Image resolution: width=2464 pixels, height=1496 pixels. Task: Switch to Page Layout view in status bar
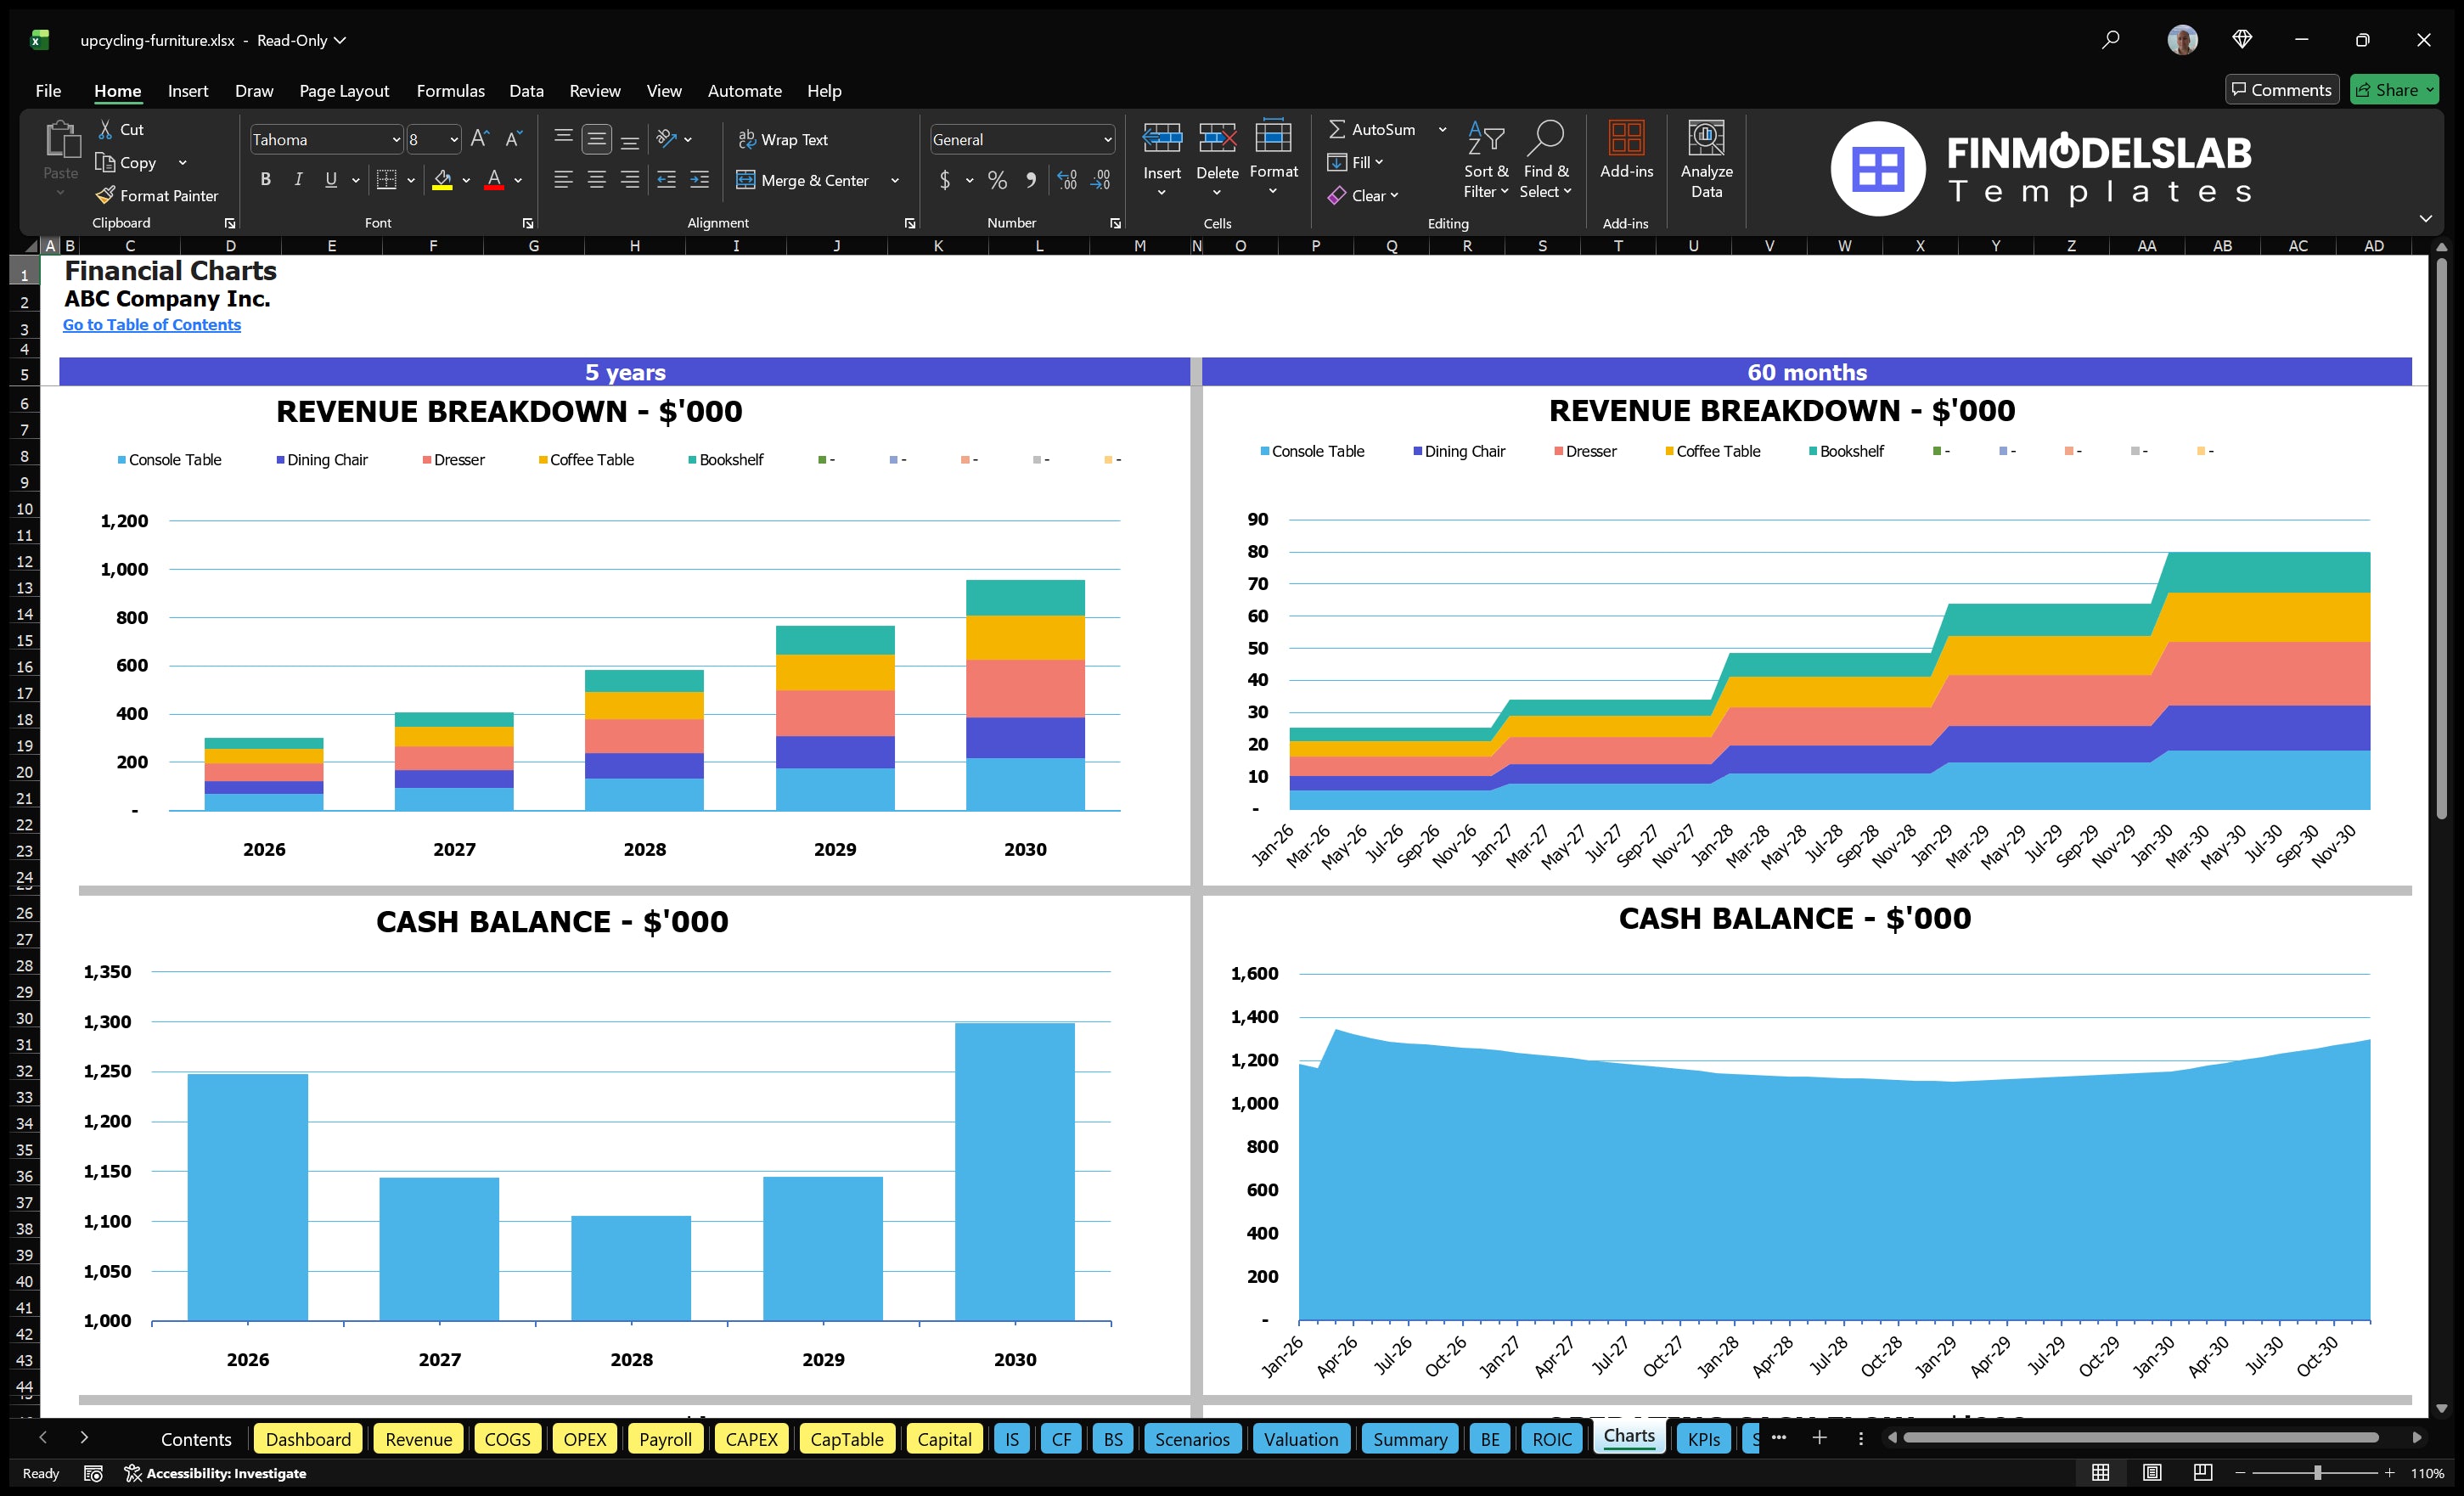(x=2152, y=1472)
